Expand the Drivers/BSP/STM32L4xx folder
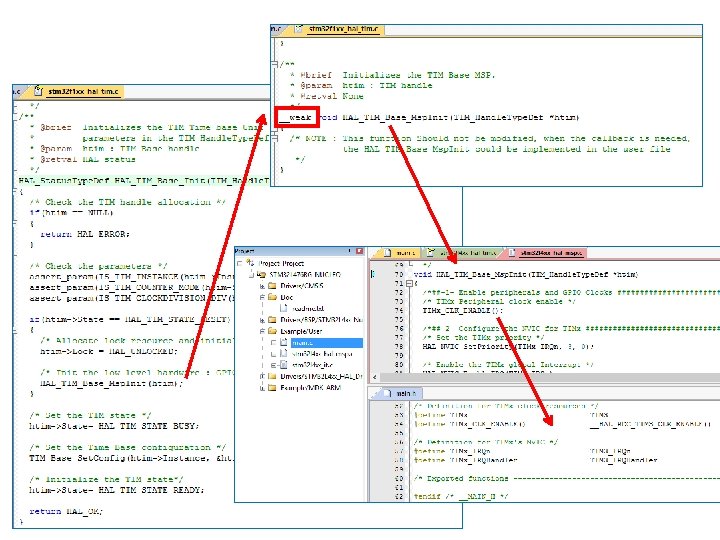 (x=262, y=320)
